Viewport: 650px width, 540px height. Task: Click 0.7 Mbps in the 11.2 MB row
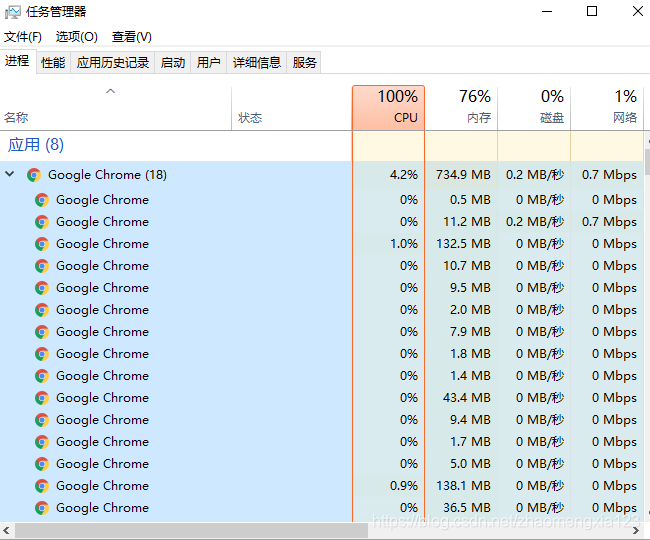[x=609, y=222]
